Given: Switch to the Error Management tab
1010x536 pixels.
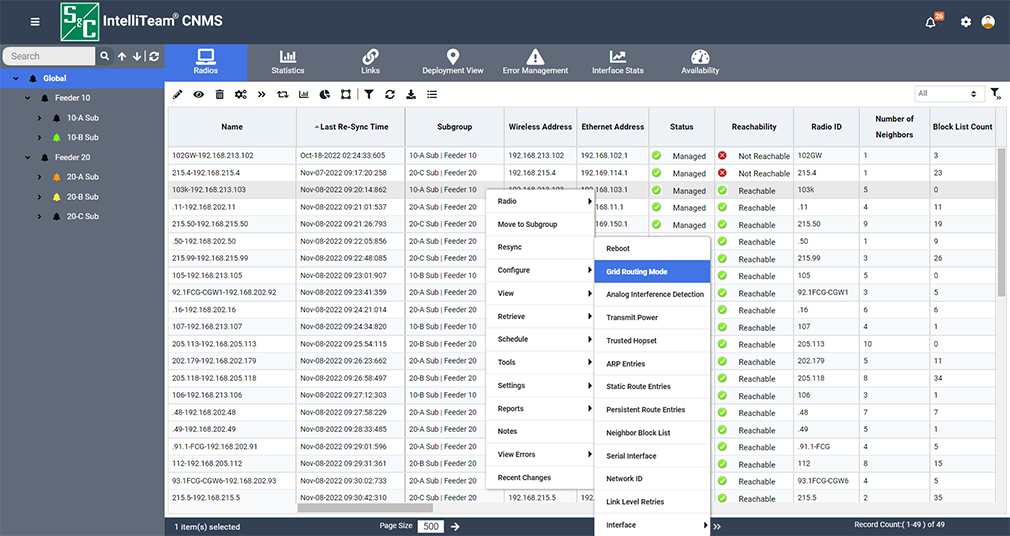Looking at the screenshot, I should [x=535, y=62].
